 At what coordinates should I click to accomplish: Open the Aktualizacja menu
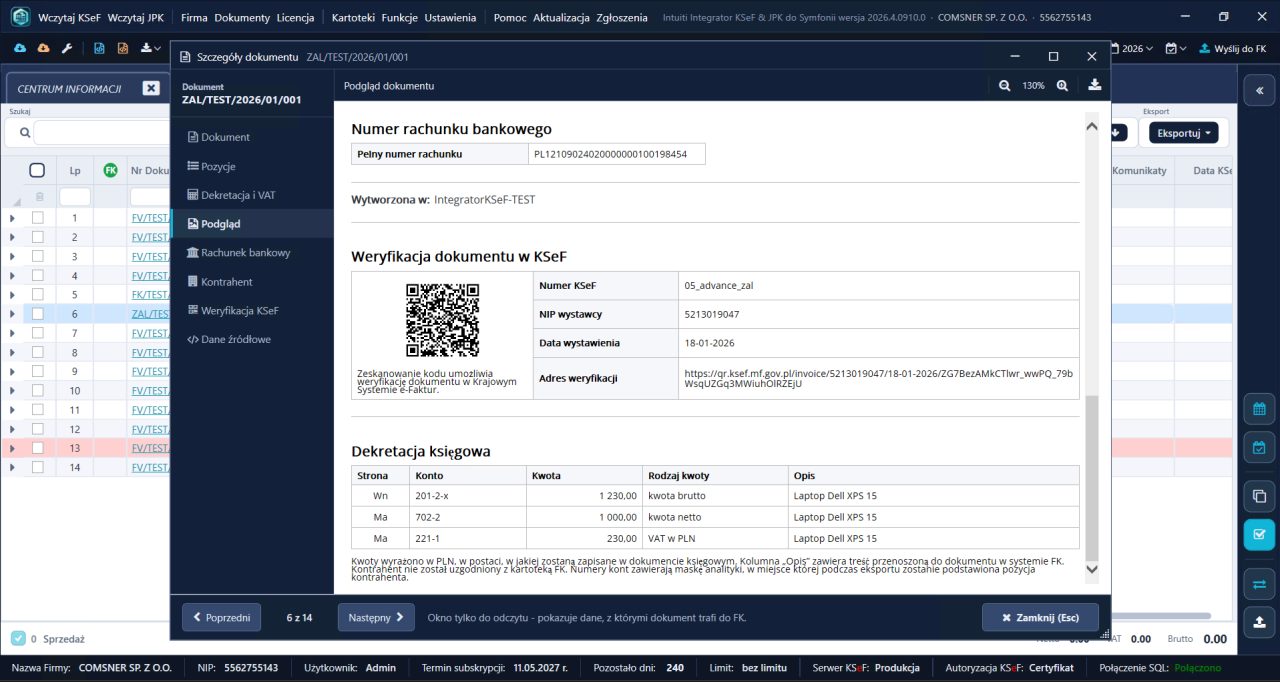click(x=562, y=18)
